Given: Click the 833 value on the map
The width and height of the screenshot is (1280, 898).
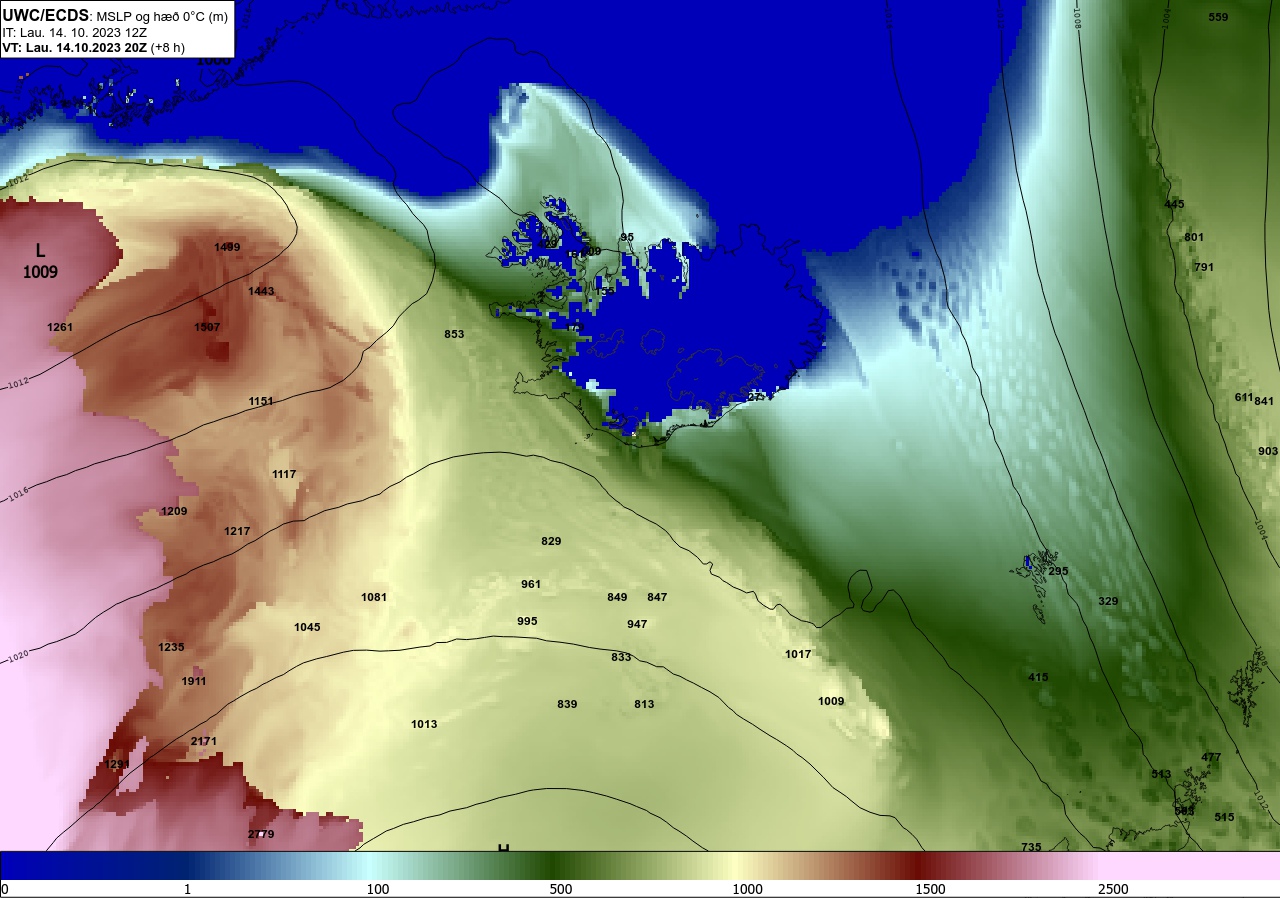Looking at the screenshot, I should point(621,657).
